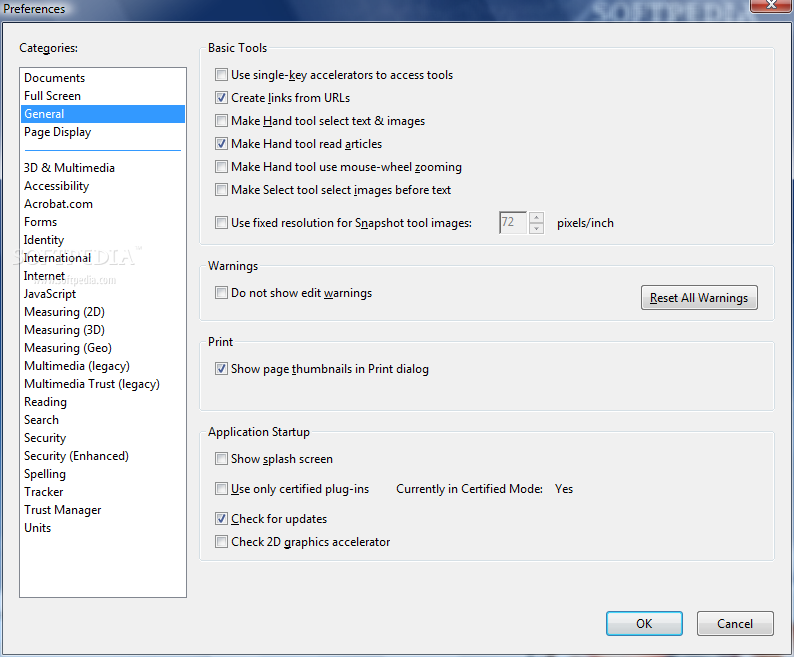Select the General category
794x657 pixels.
[103, 114]
